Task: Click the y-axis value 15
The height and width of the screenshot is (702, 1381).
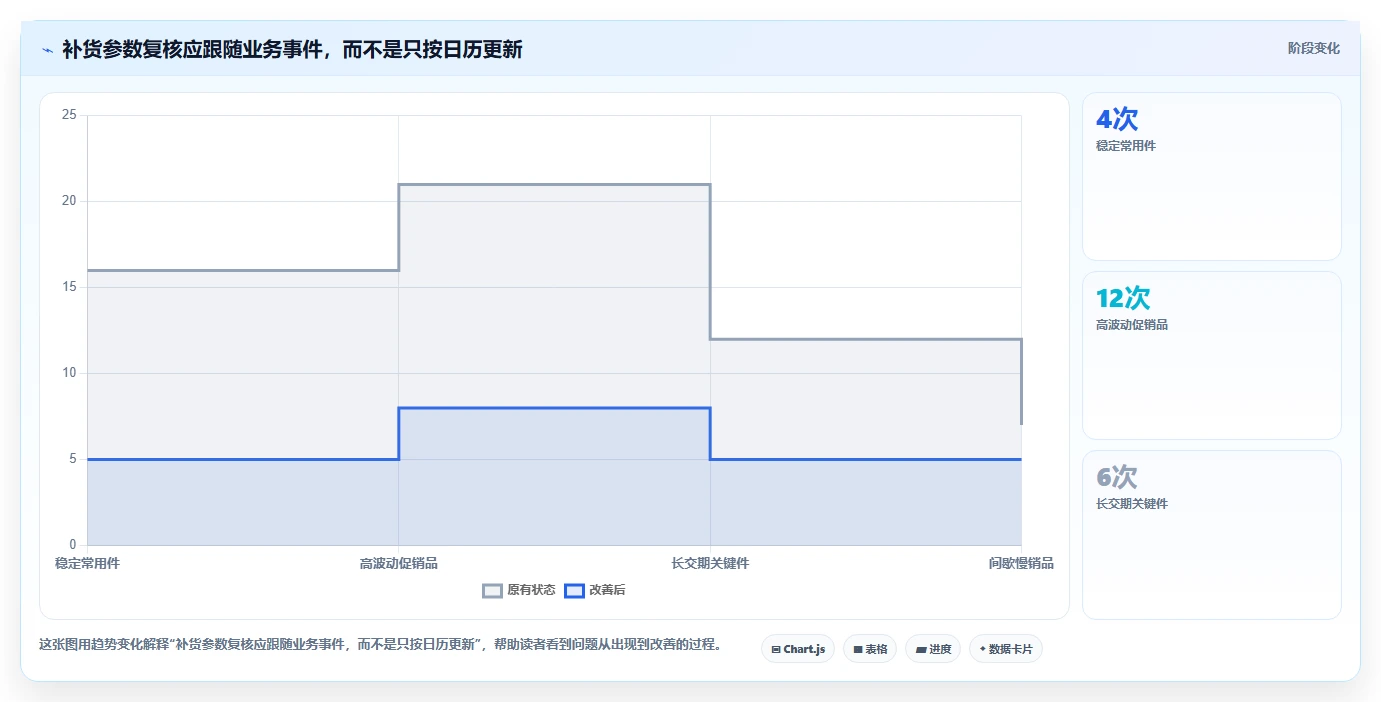Action: click(x=69, y=287)
